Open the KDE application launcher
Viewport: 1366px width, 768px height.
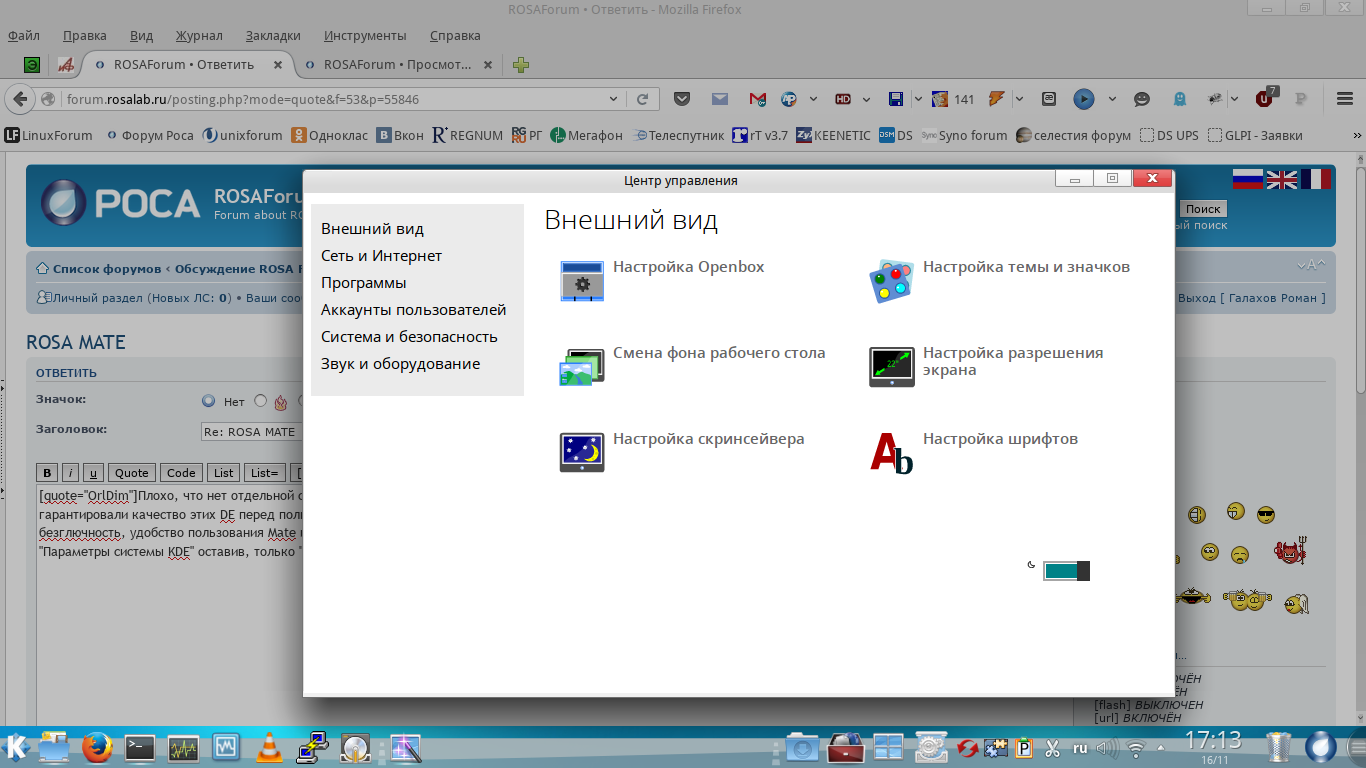[16, 747]
